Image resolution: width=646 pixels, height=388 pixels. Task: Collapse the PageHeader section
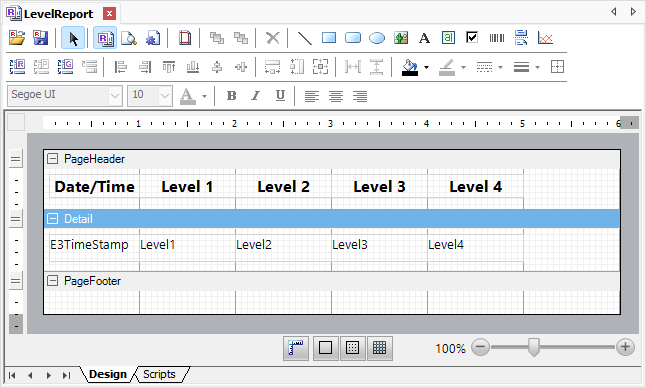coord(52,159)
